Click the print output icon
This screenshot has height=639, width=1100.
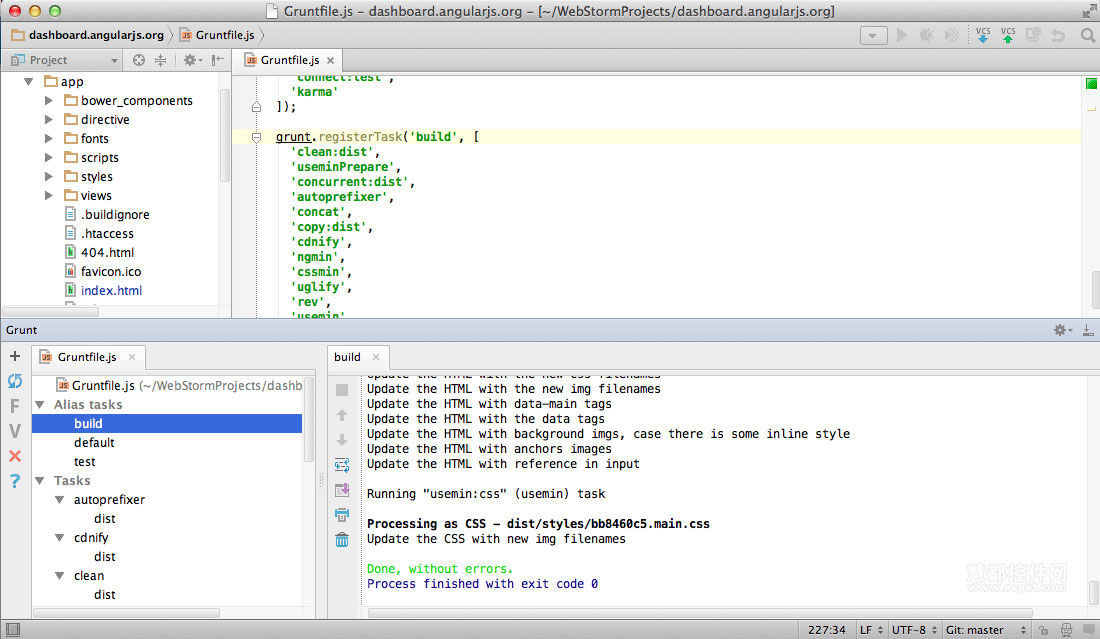point(342,515)
